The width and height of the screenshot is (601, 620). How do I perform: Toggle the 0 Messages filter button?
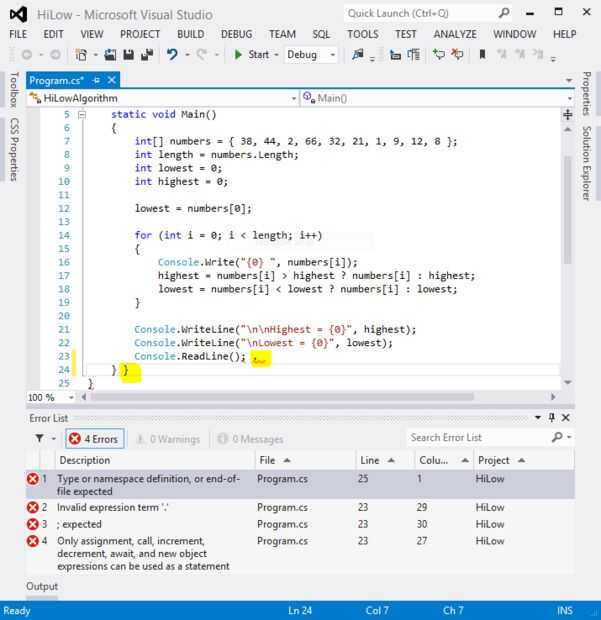(251, 439)
